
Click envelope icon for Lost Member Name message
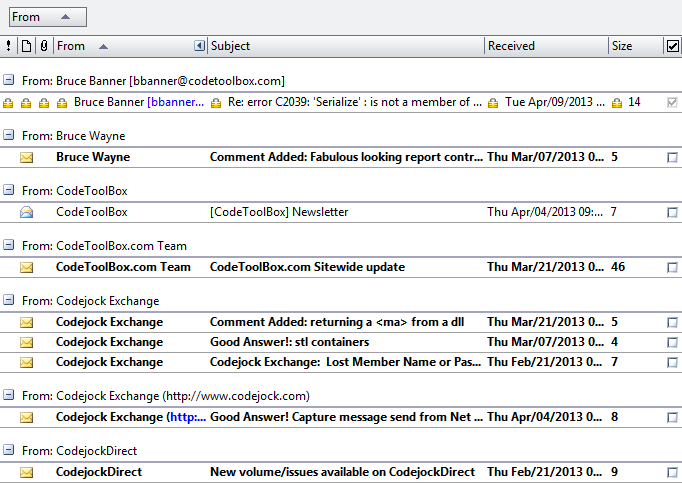(x=27, y=362)
